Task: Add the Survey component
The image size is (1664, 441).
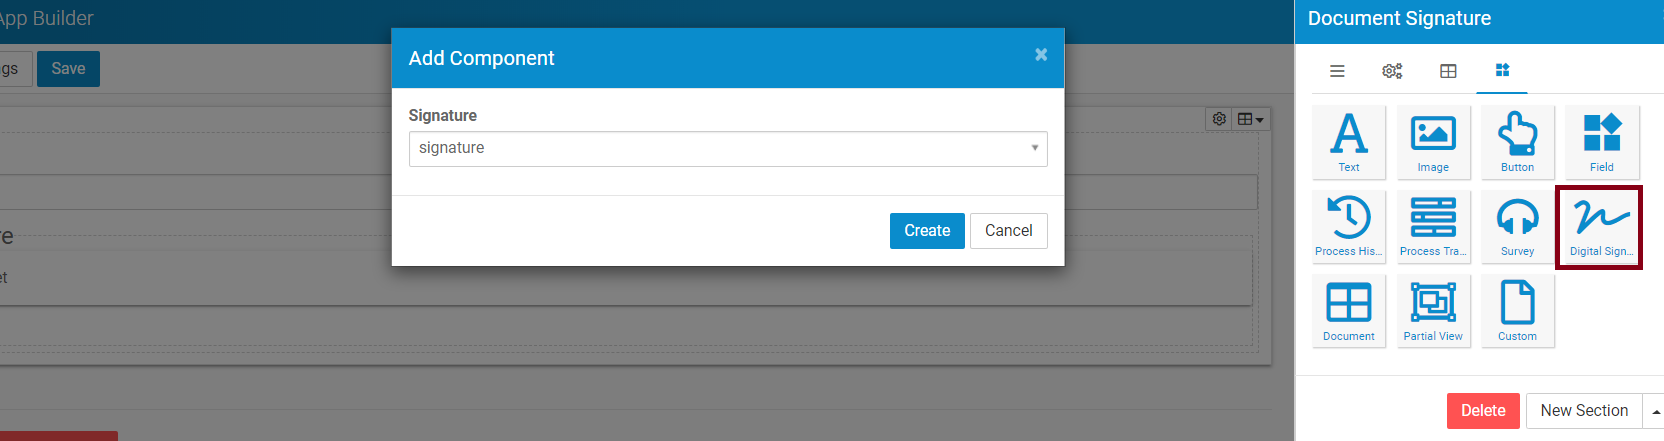Action: click(1517, 226)
